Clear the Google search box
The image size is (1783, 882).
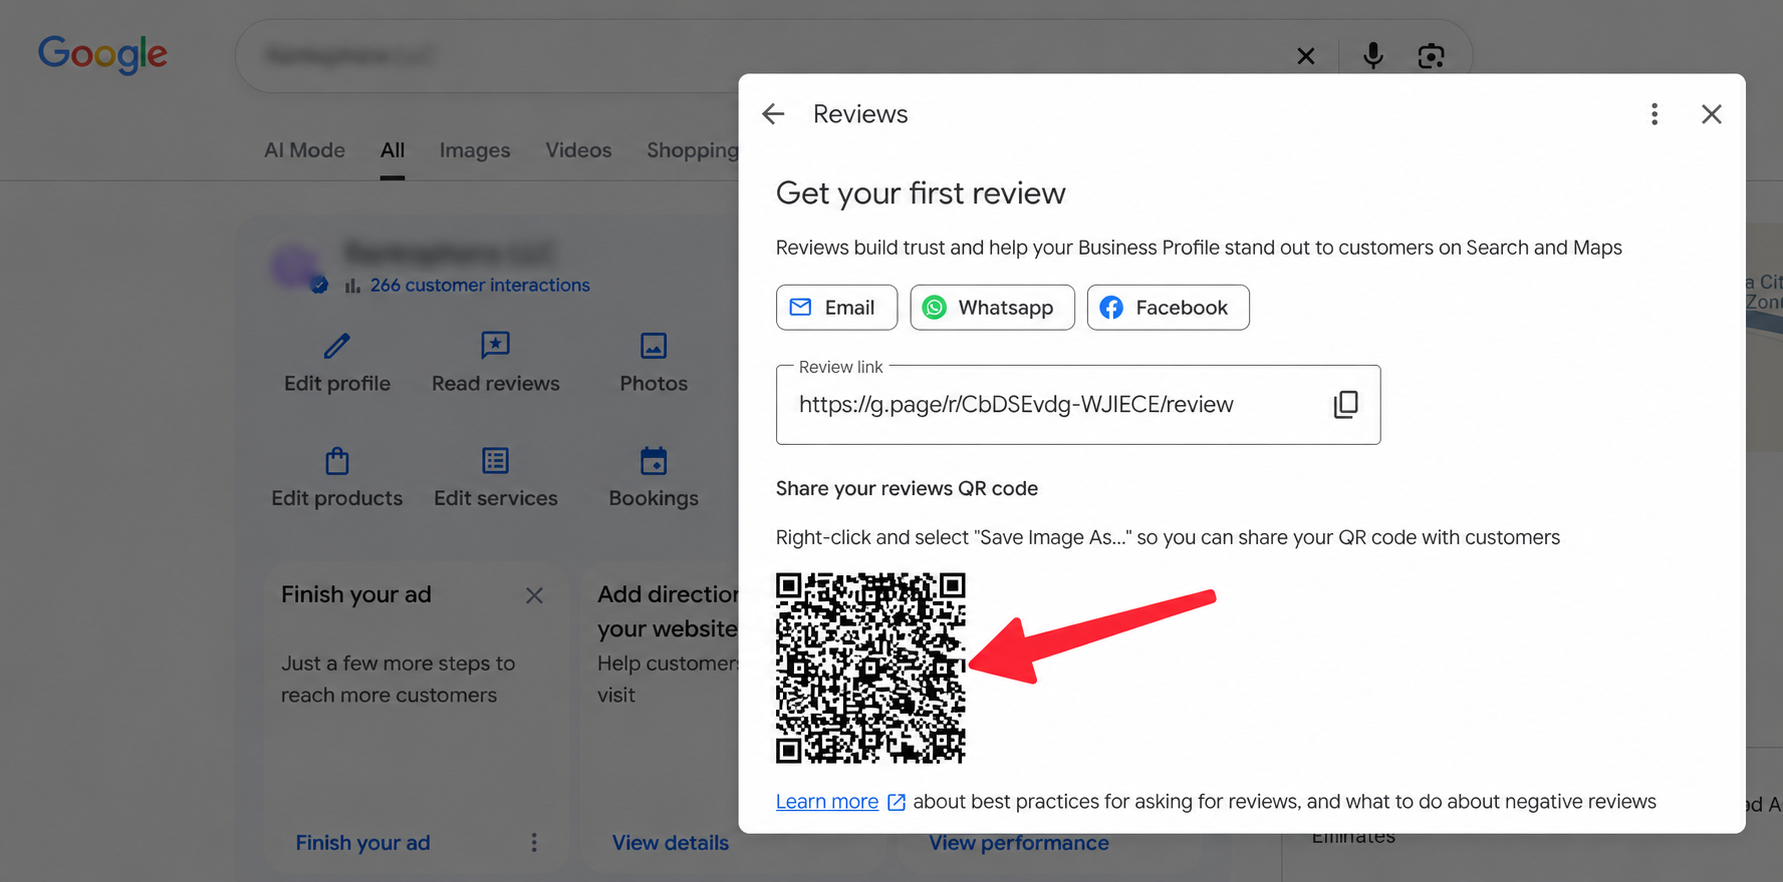point(1305,56)
